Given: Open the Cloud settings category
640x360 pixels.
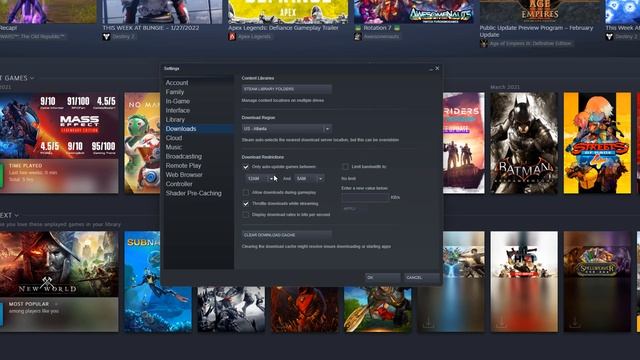Looking at the screenshot, I should pyautogui.click(x=174, y=138).
